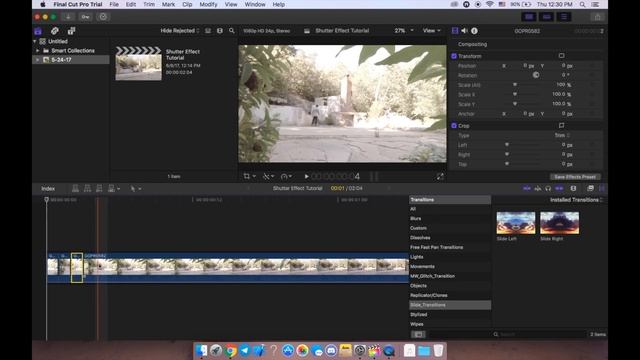Disable the Crop effect checkbox

pos(454,126)
